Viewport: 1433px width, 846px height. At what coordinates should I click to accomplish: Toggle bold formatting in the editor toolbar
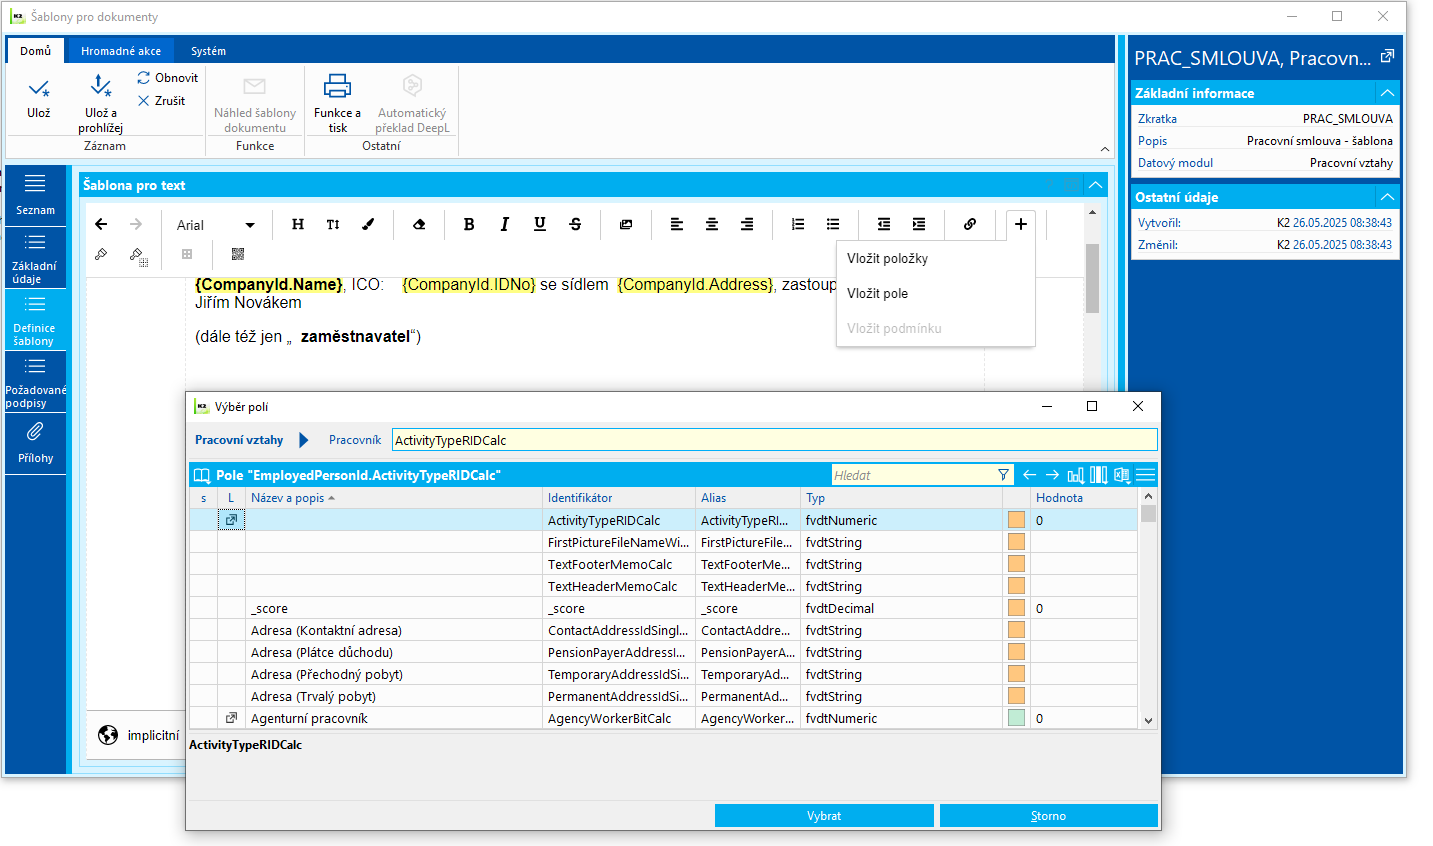(x=469, y=224)
